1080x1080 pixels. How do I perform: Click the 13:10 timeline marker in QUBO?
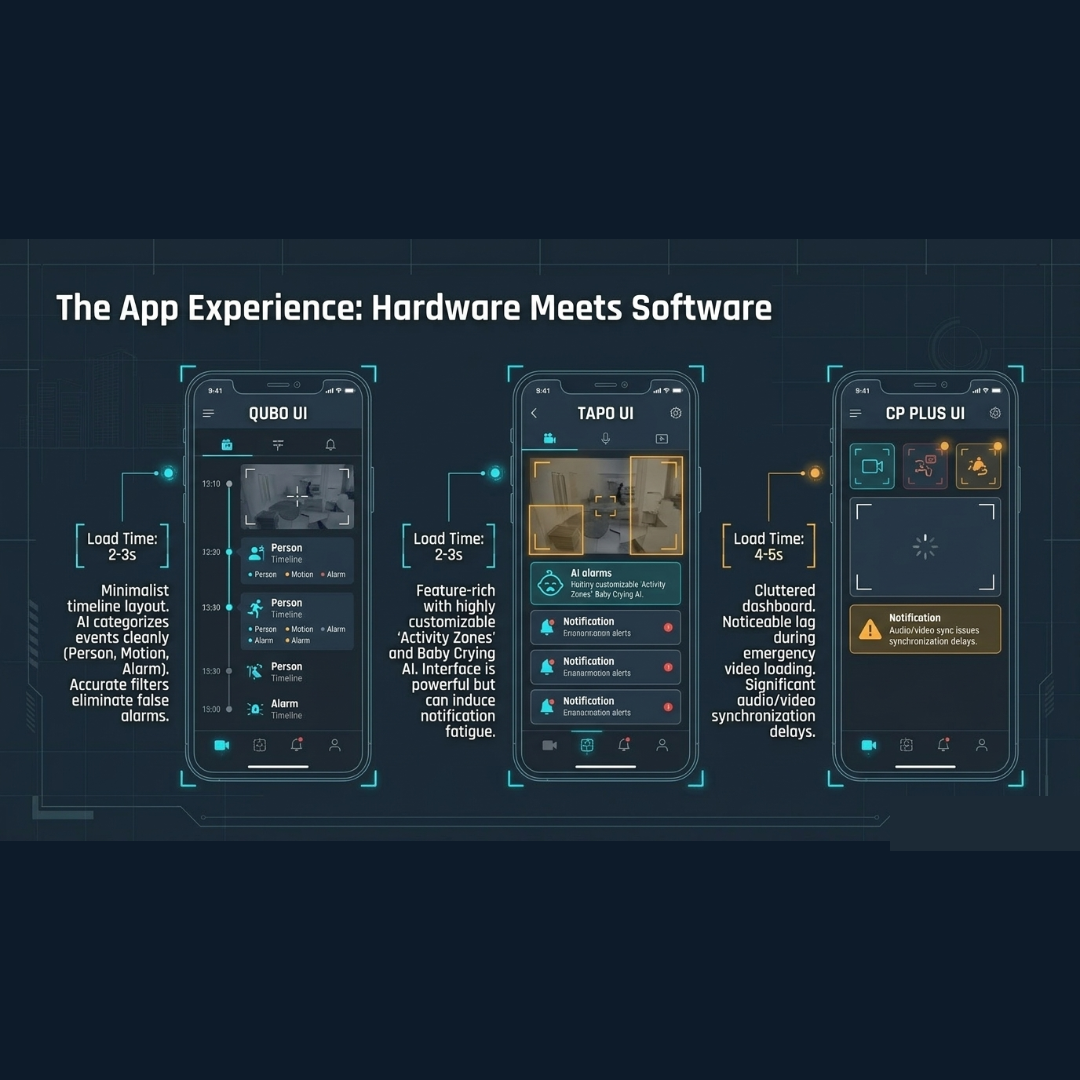[229, 484]
